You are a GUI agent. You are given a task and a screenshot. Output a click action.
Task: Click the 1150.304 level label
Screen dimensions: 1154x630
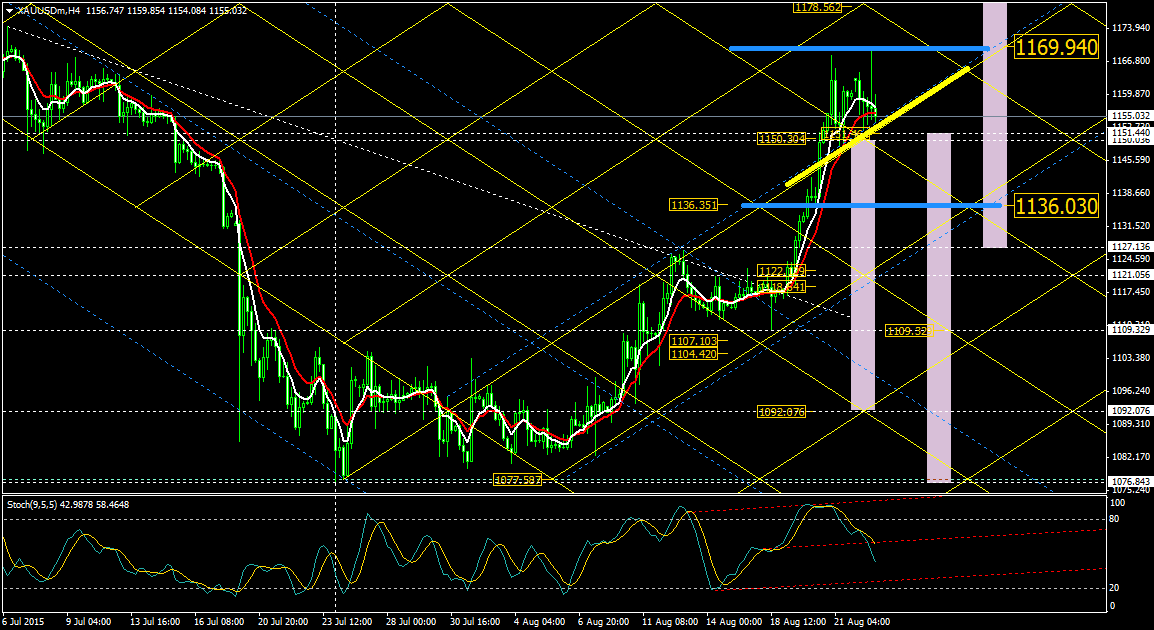[x=781, y=138]
